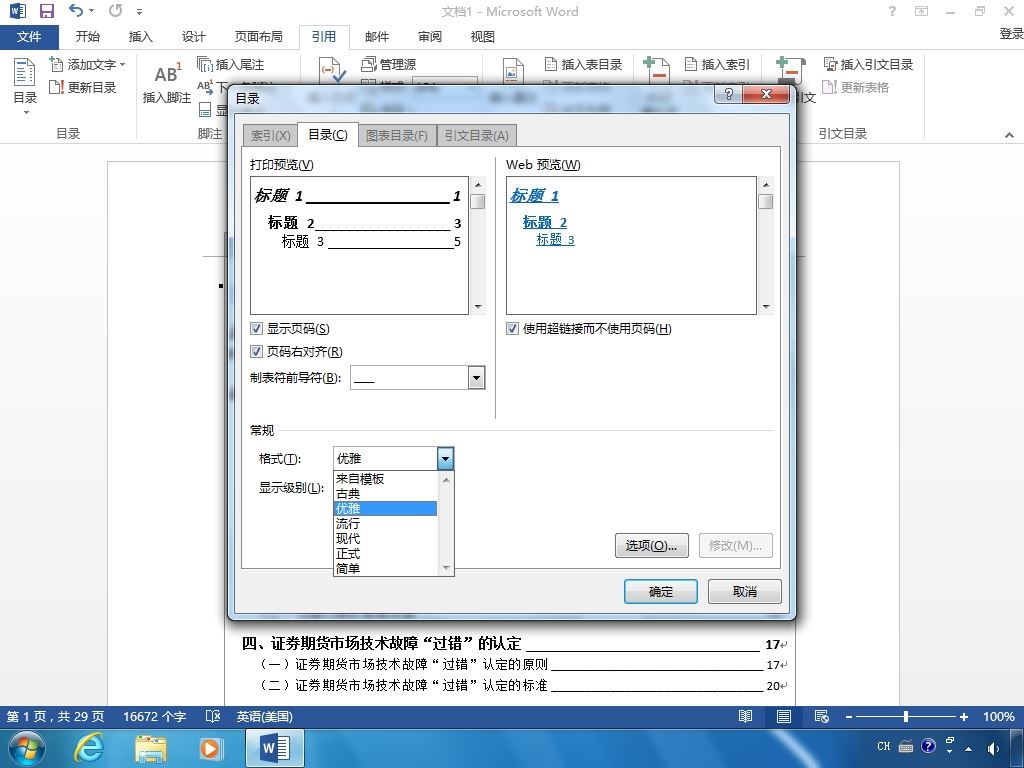Select 流行 in the format list
Screen dimensions: 1024x768
(x=385, y=524)
